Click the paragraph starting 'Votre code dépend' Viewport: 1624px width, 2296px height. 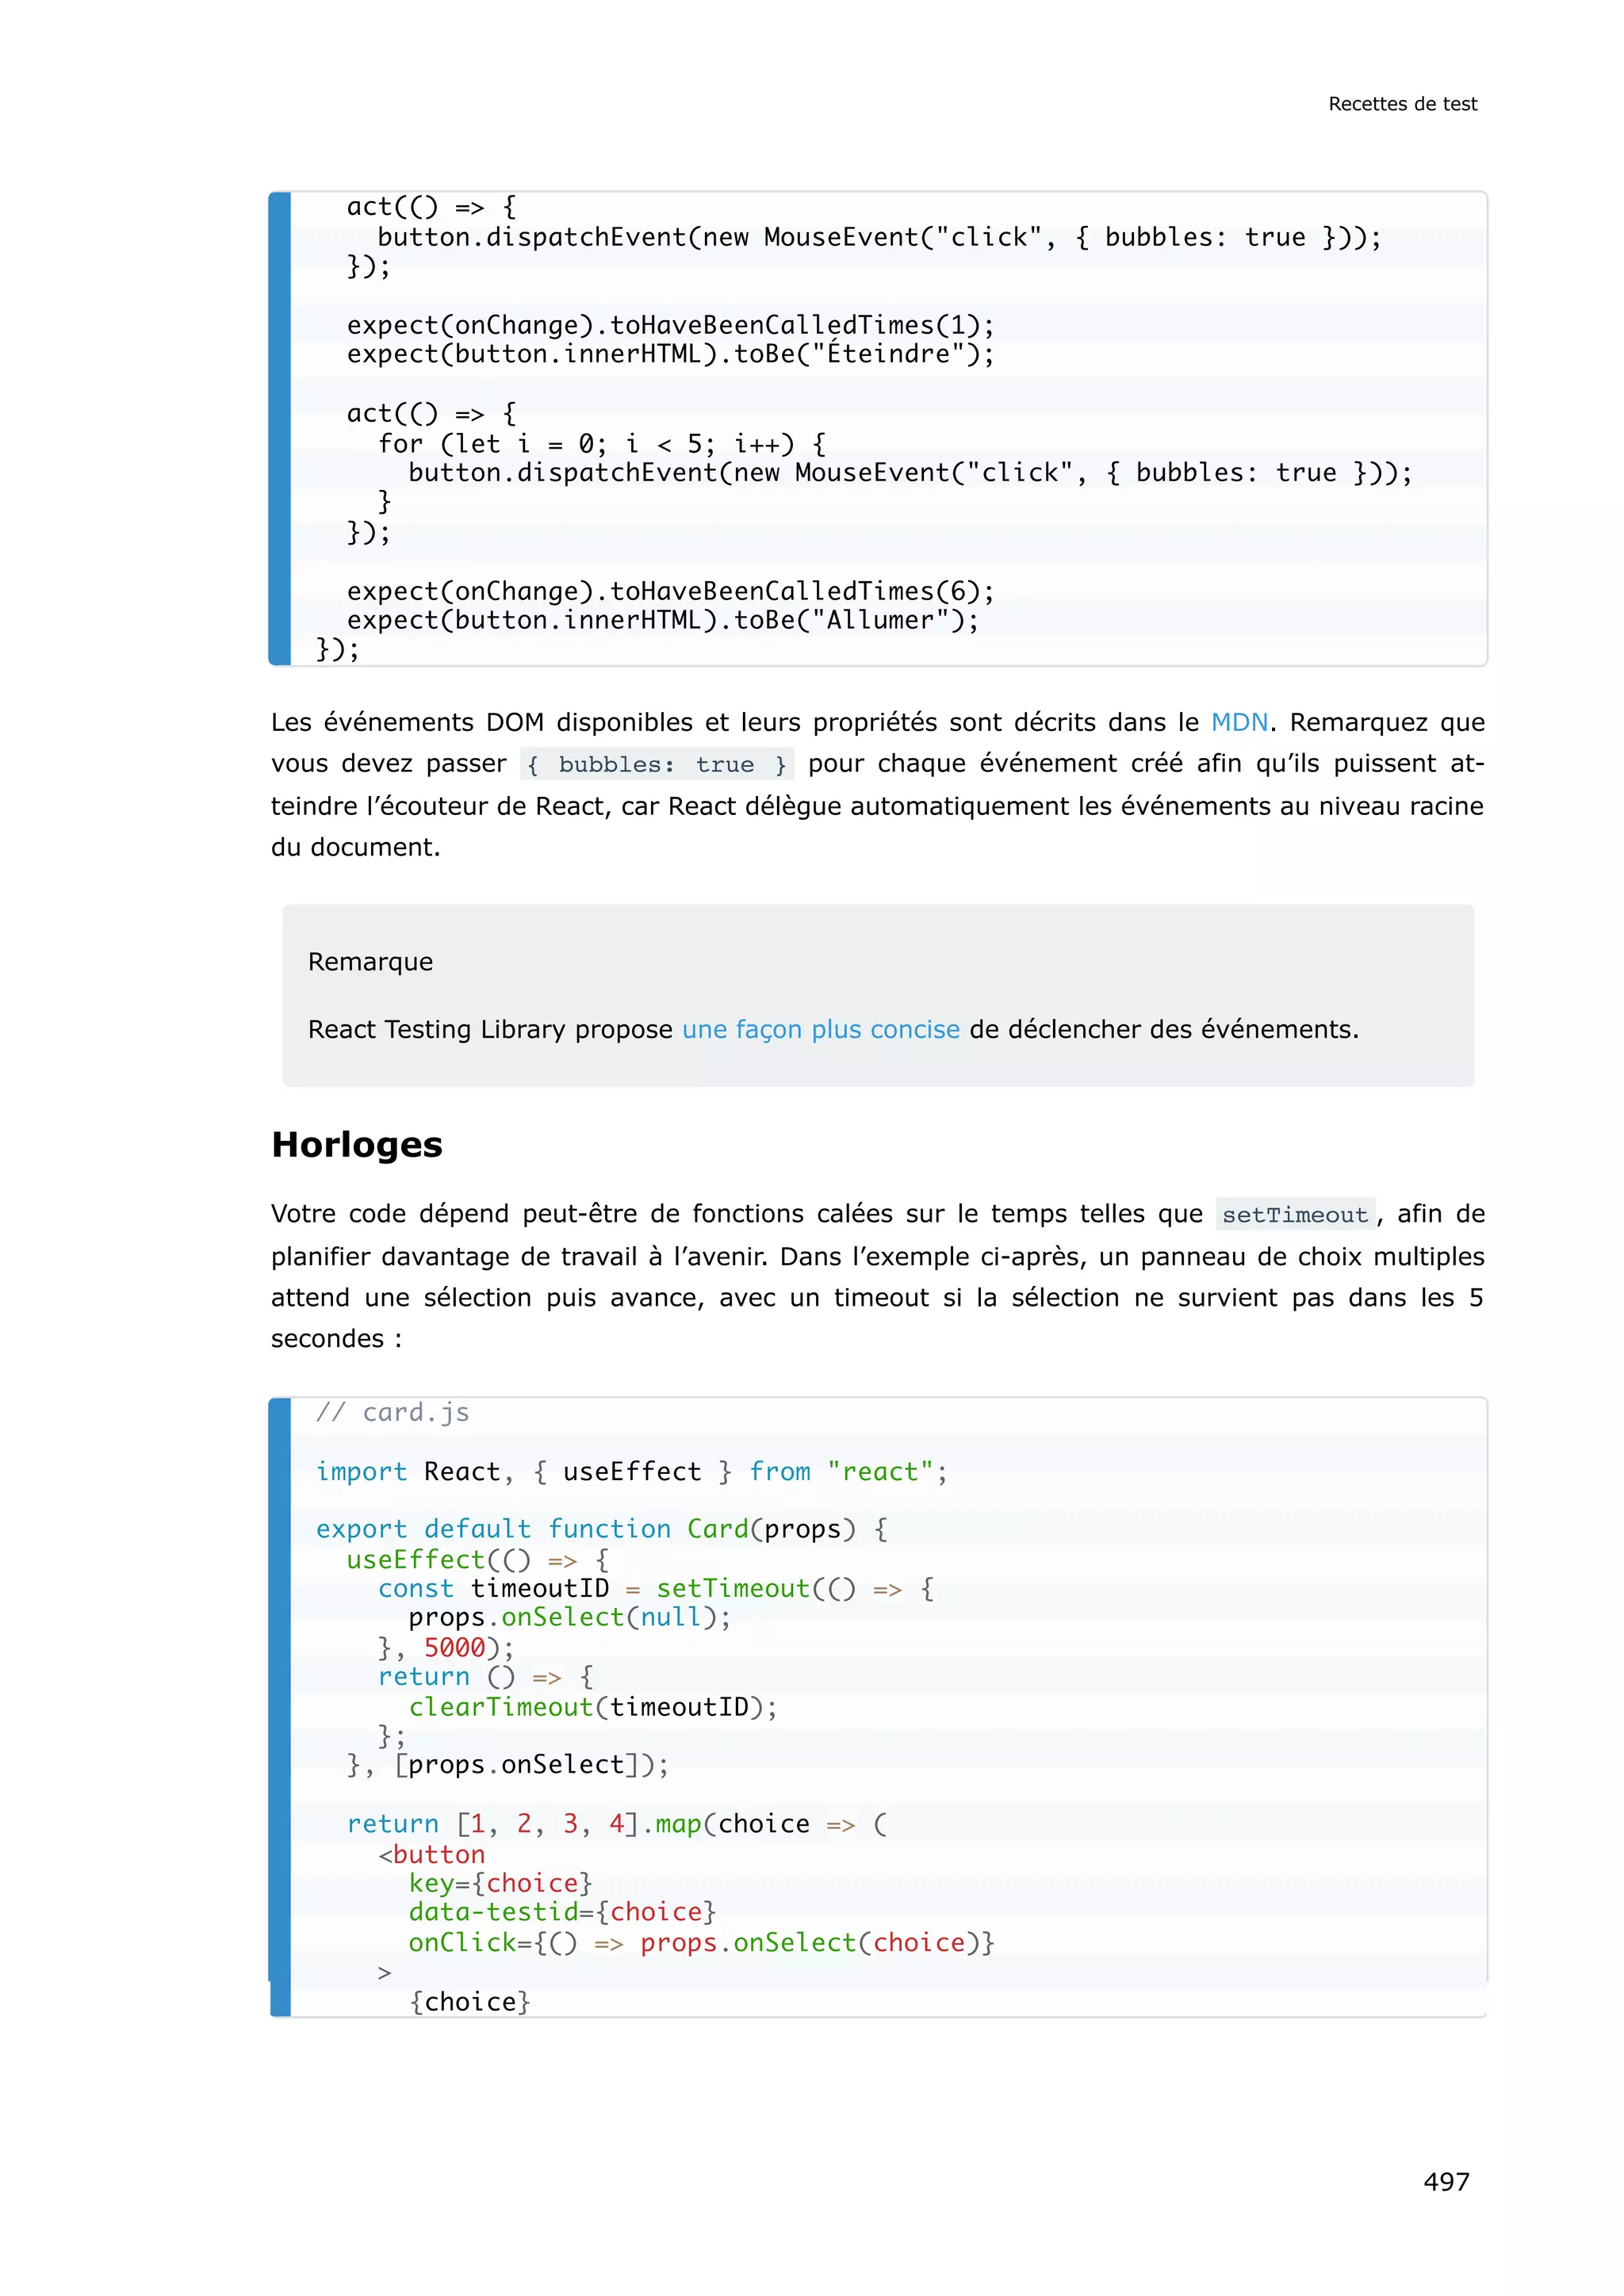pos(877,1276)
